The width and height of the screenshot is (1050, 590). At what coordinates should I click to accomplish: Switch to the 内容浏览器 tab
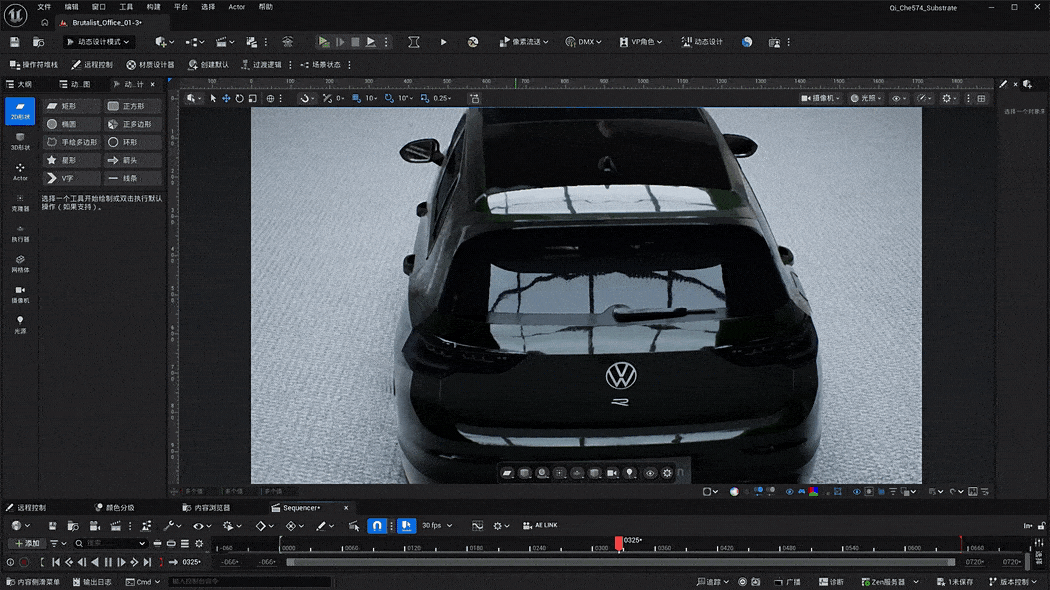click(207, 508)
